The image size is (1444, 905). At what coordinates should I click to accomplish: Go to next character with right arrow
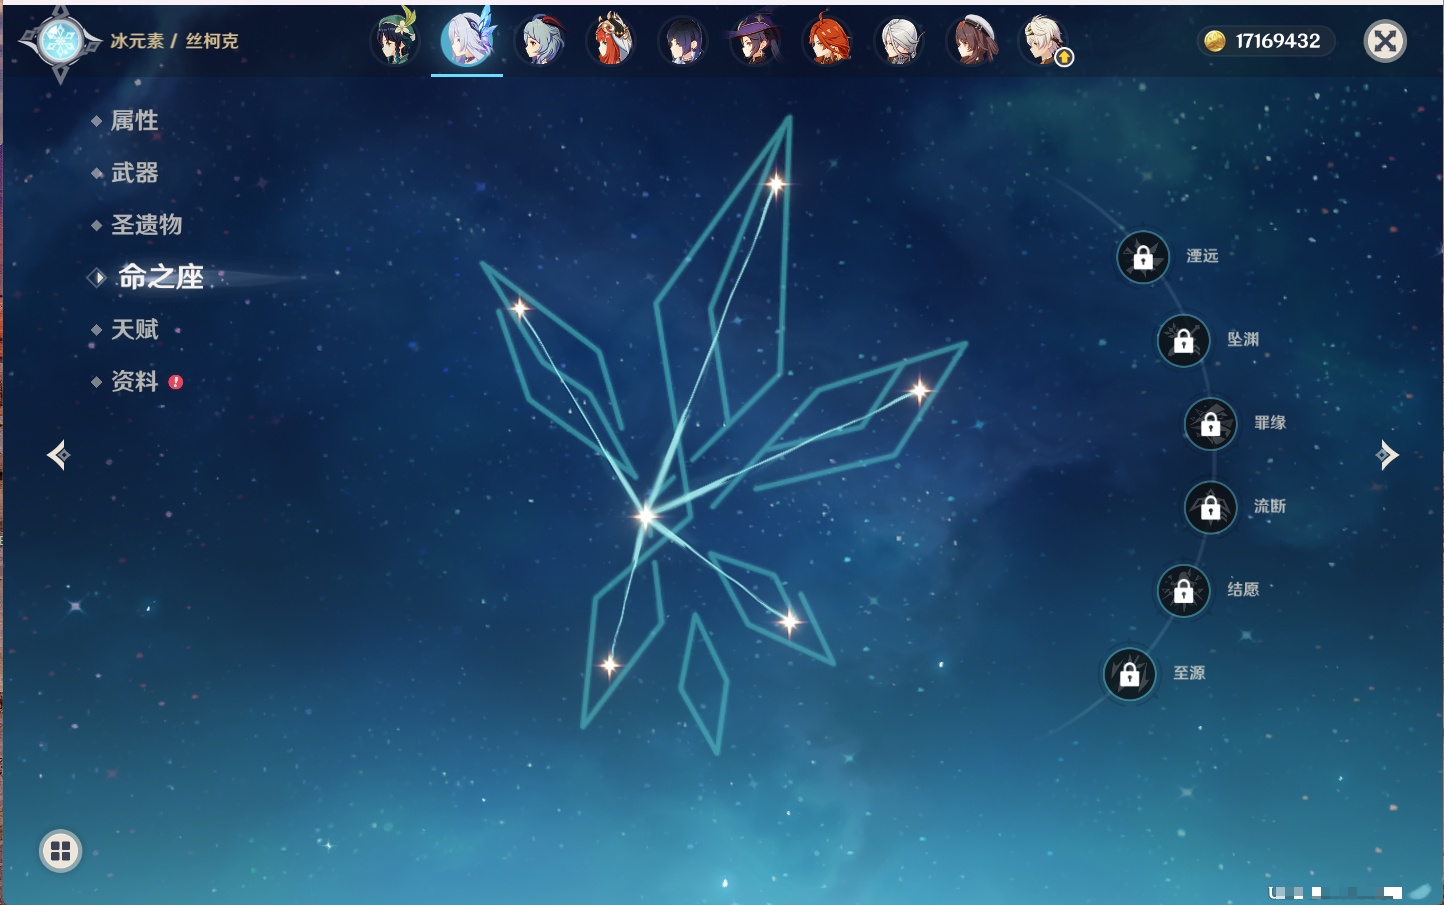1386,455
